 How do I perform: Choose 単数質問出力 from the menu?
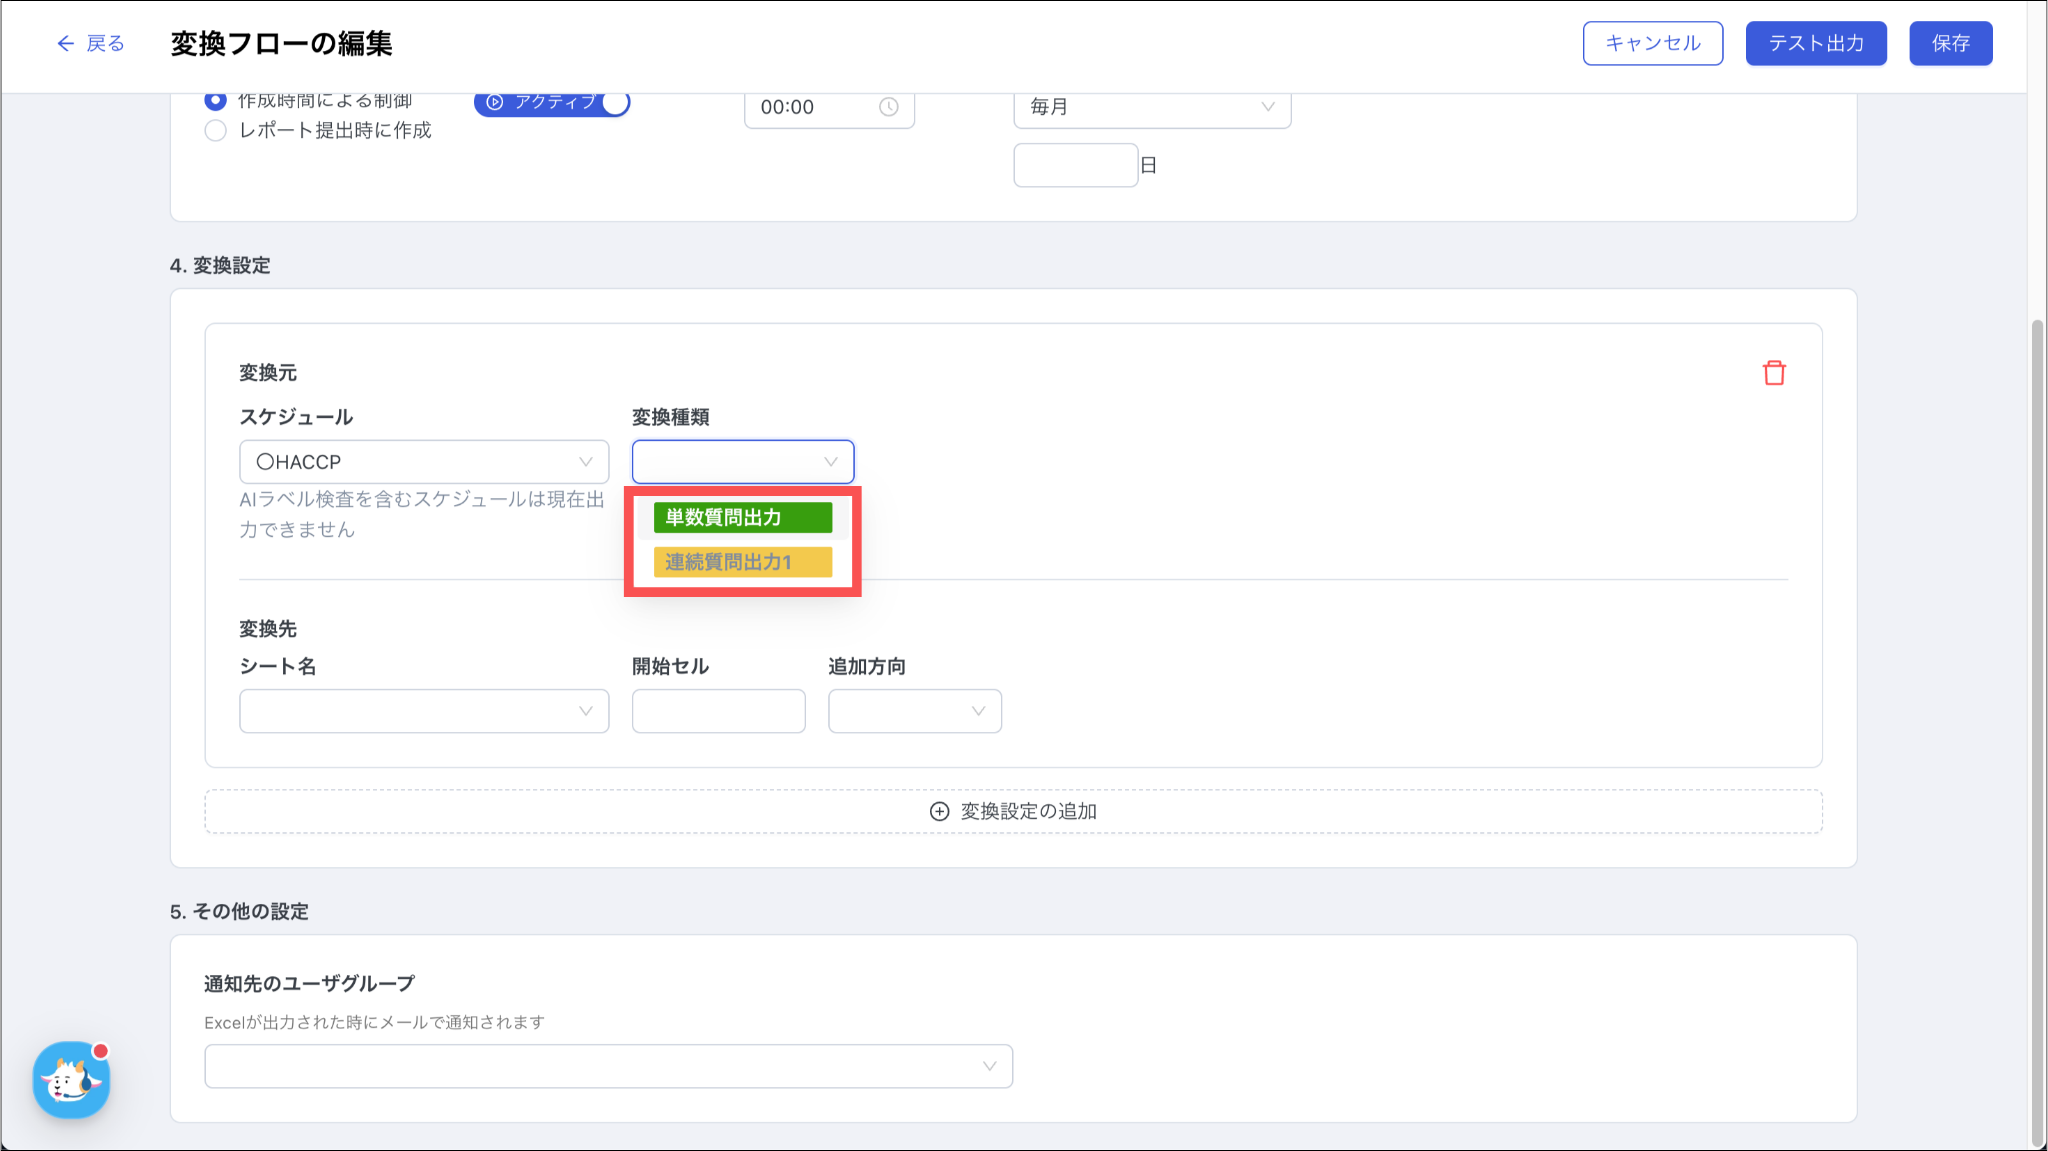742,517
